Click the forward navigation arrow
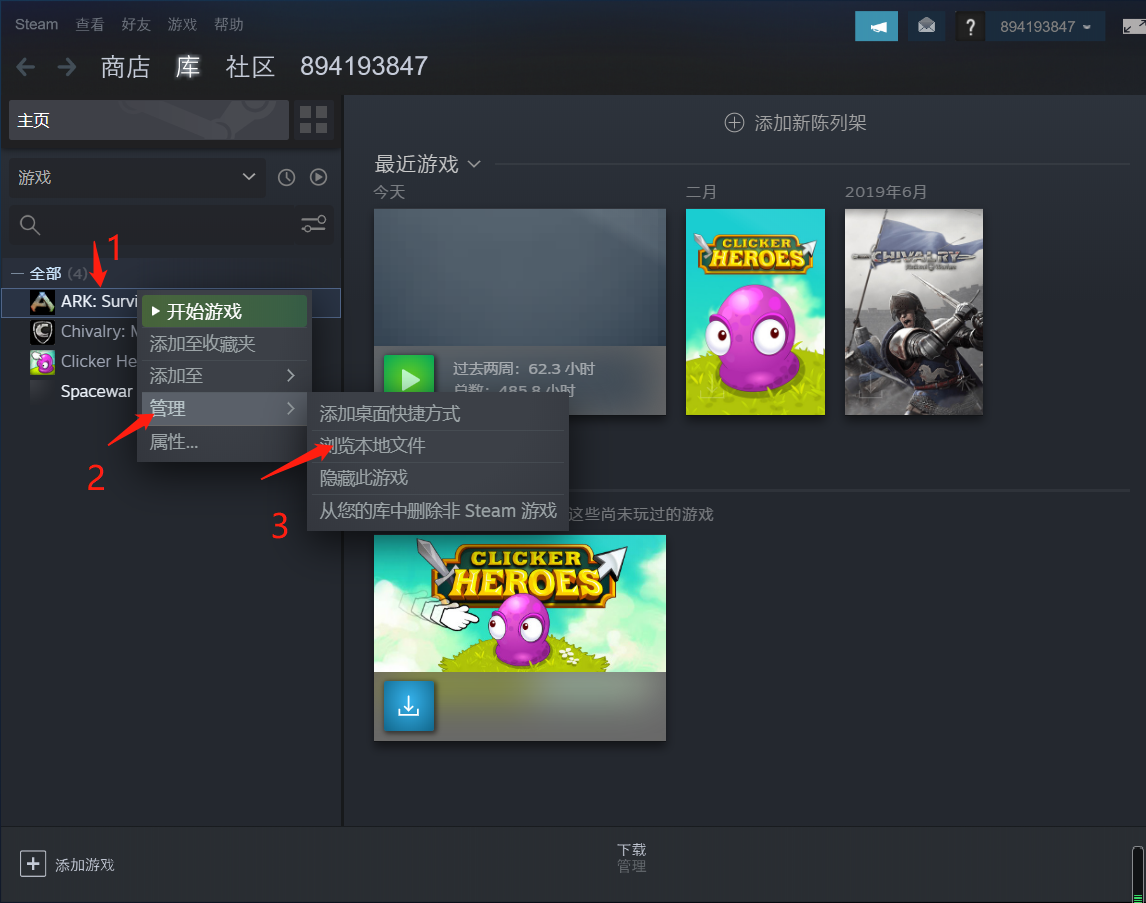 [67, 67]
